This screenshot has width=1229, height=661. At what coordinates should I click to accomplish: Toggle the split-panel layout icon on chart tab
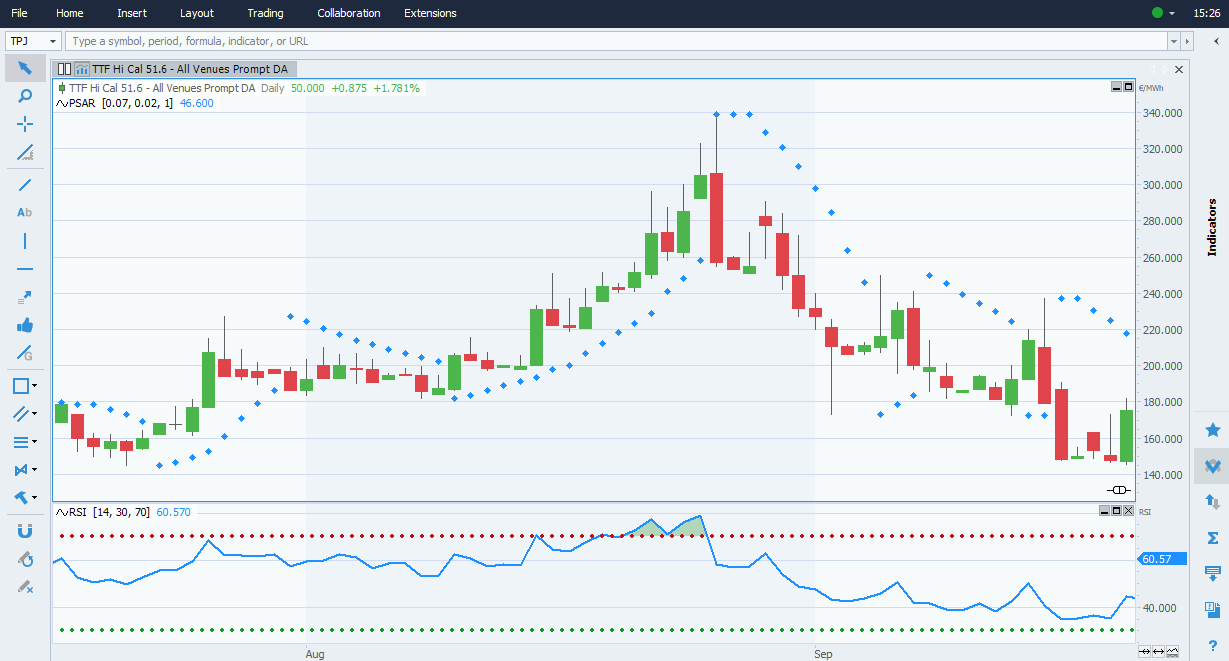(64, 69)
